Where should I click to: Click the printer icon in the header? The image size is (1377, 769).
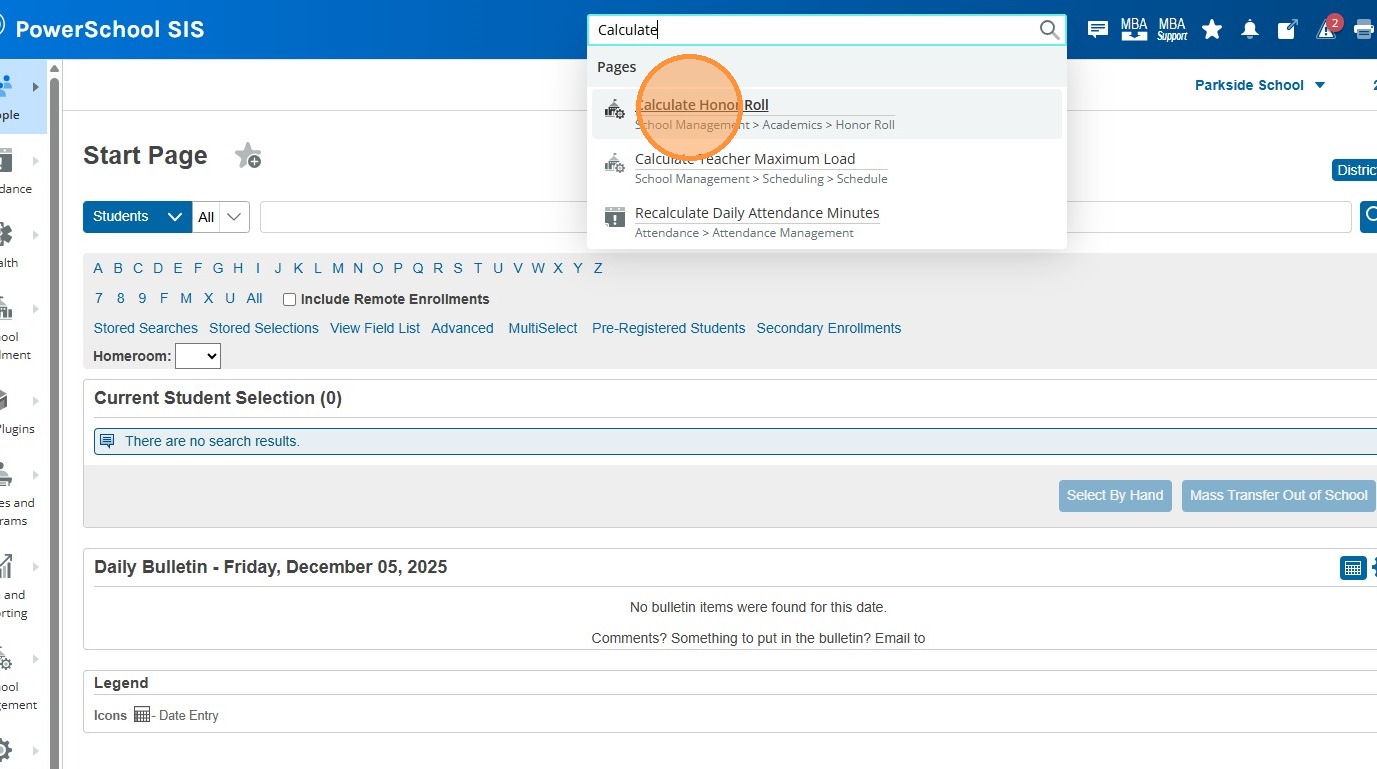pyautogui.click(x=1364, y=29)
